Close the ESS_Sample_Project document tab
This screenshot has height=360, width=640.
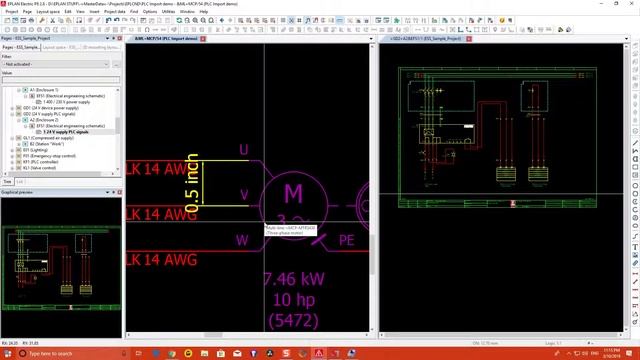point(469,39)
